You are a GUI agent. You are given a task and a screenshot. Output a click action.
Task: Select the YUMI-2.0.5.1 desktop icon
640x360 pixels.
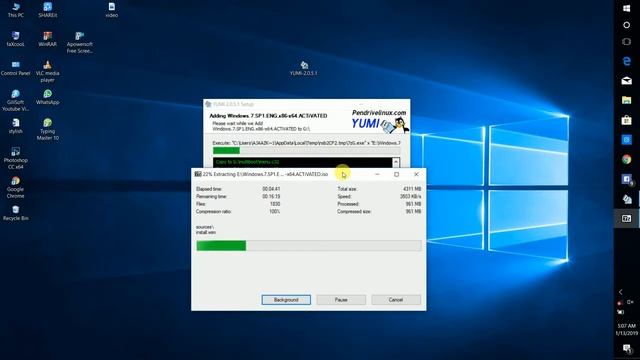click(x=304, y=68)
